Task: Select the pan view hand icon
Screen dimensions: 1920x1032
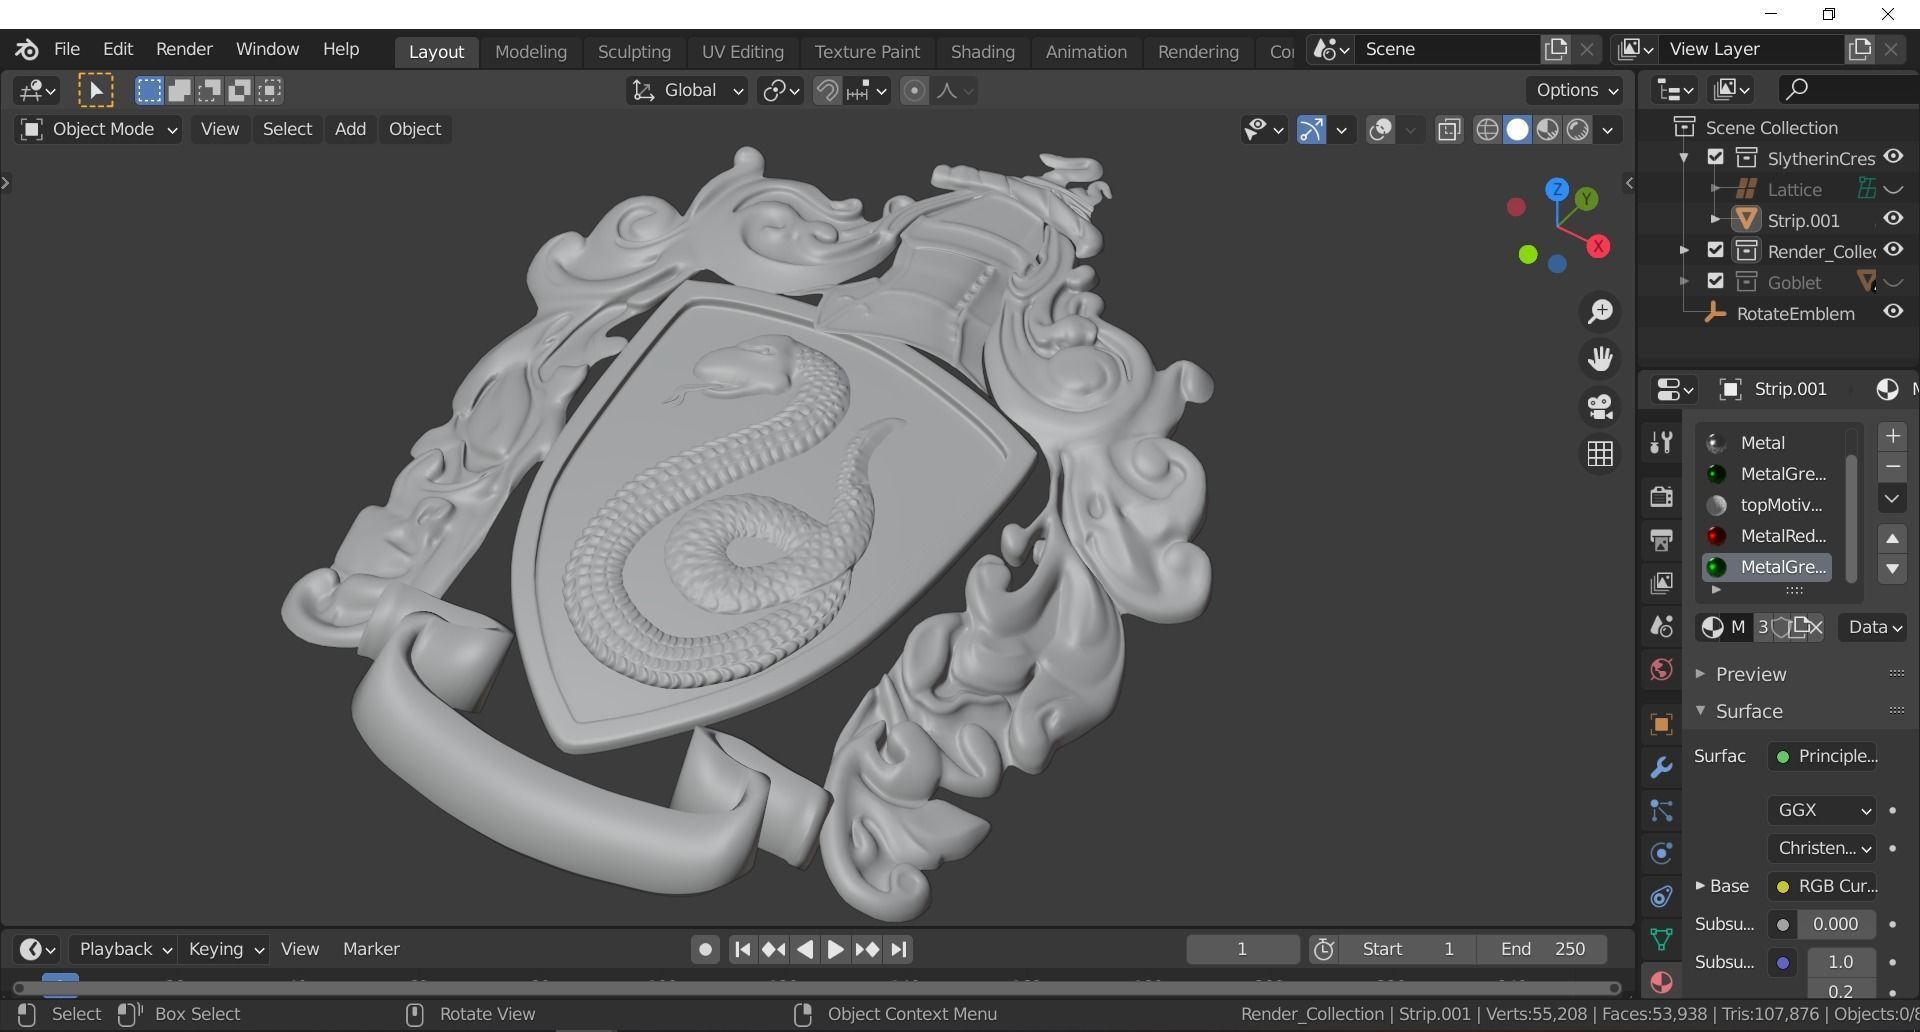Action: click(1600, 359)
